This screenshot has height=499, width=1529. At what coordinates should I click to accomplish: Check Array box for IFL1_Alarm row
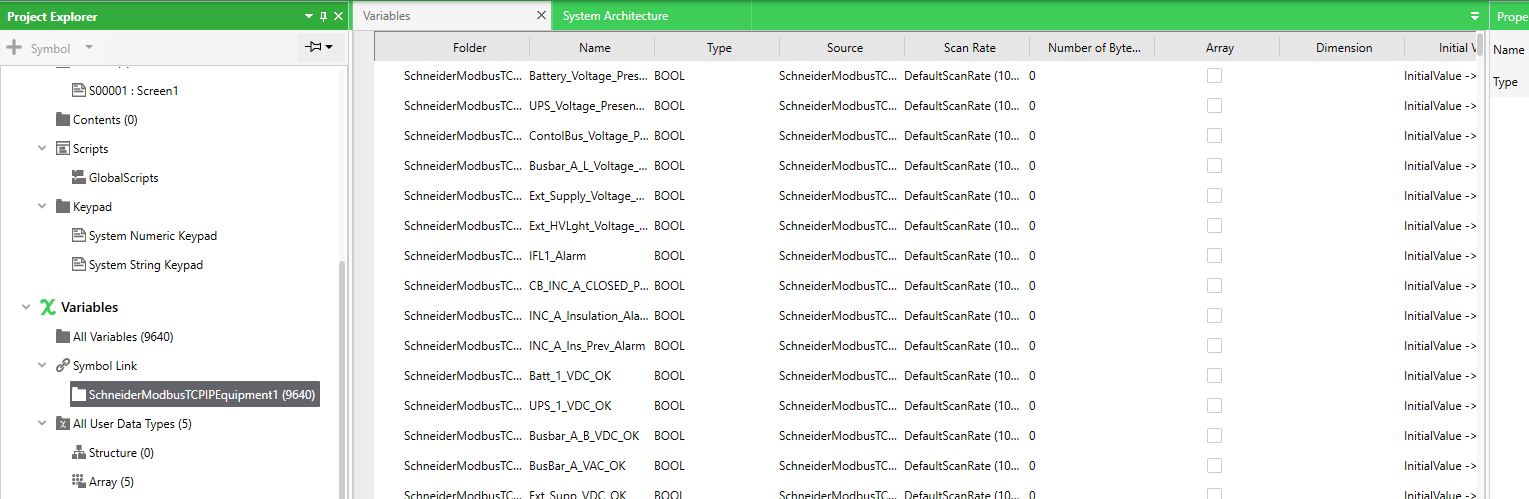point(1214,255)
